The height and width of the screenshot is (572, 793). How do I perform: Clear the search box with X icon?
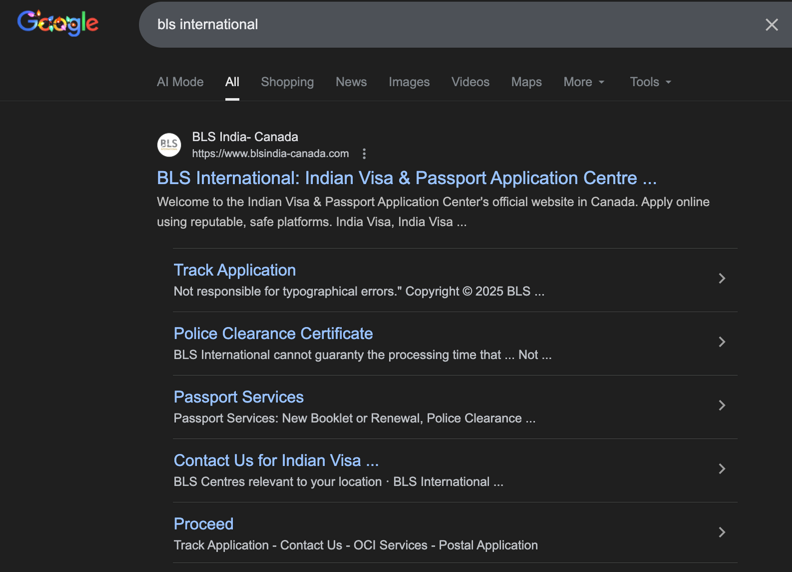[771, 25]
